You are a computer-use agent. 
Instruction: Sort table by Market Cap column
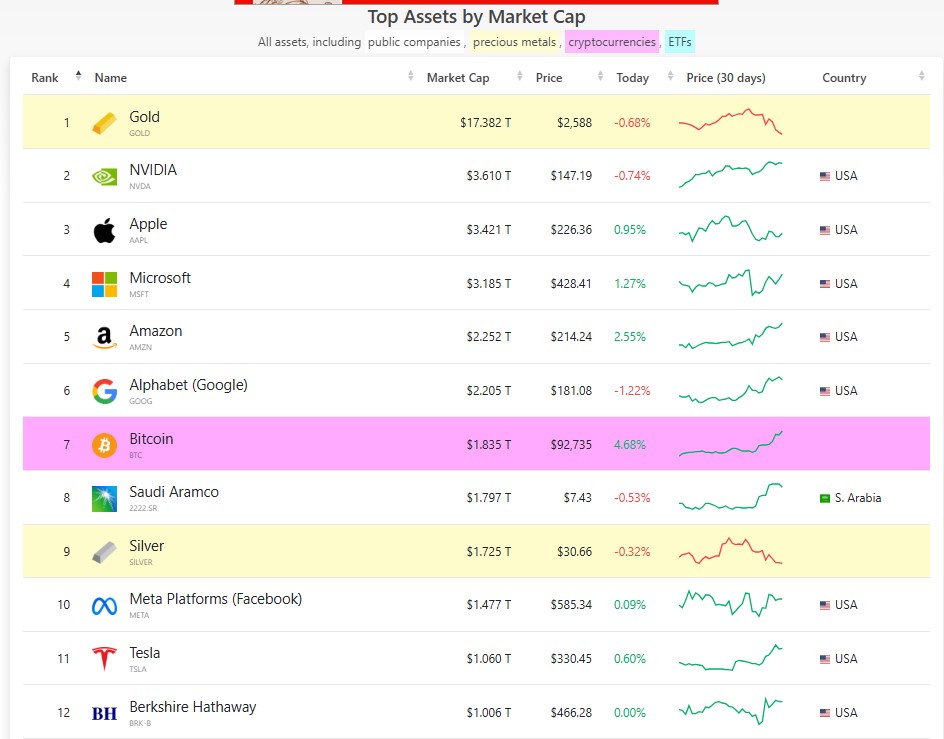[458, 78]
